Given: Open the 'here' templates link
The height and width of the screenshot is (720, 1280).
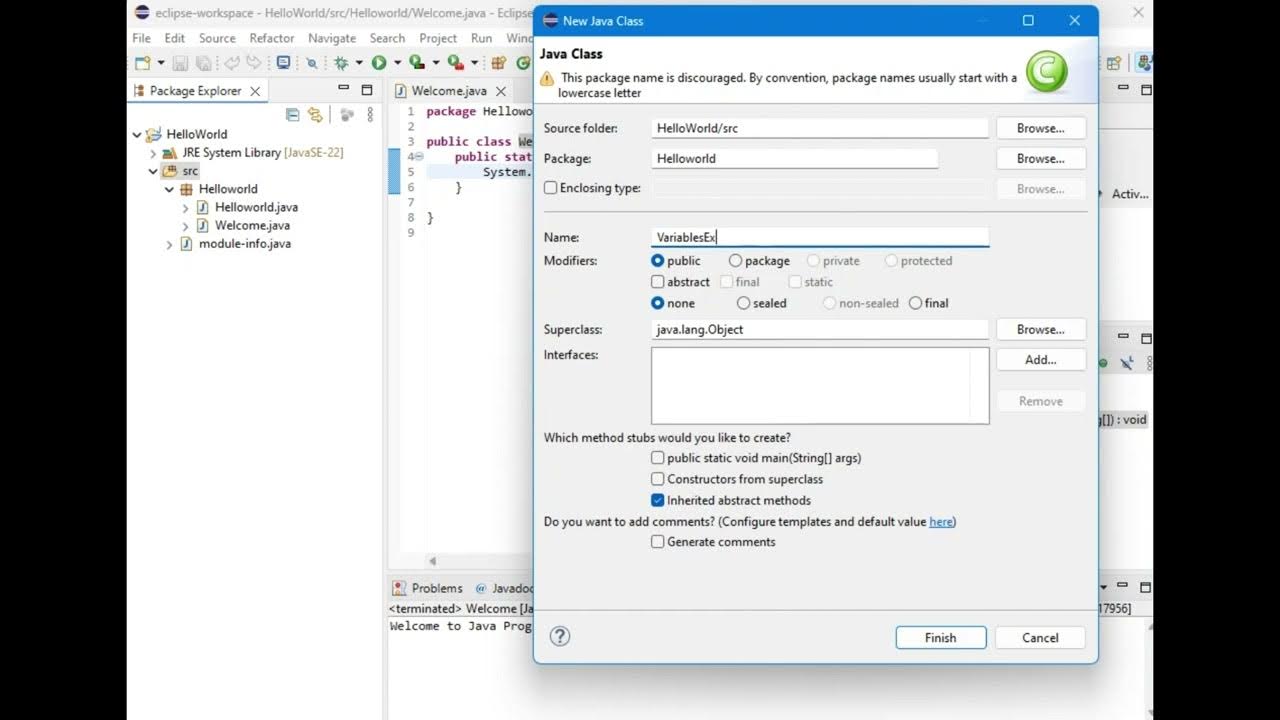Looking at the screenshot, I should point(941,522).
